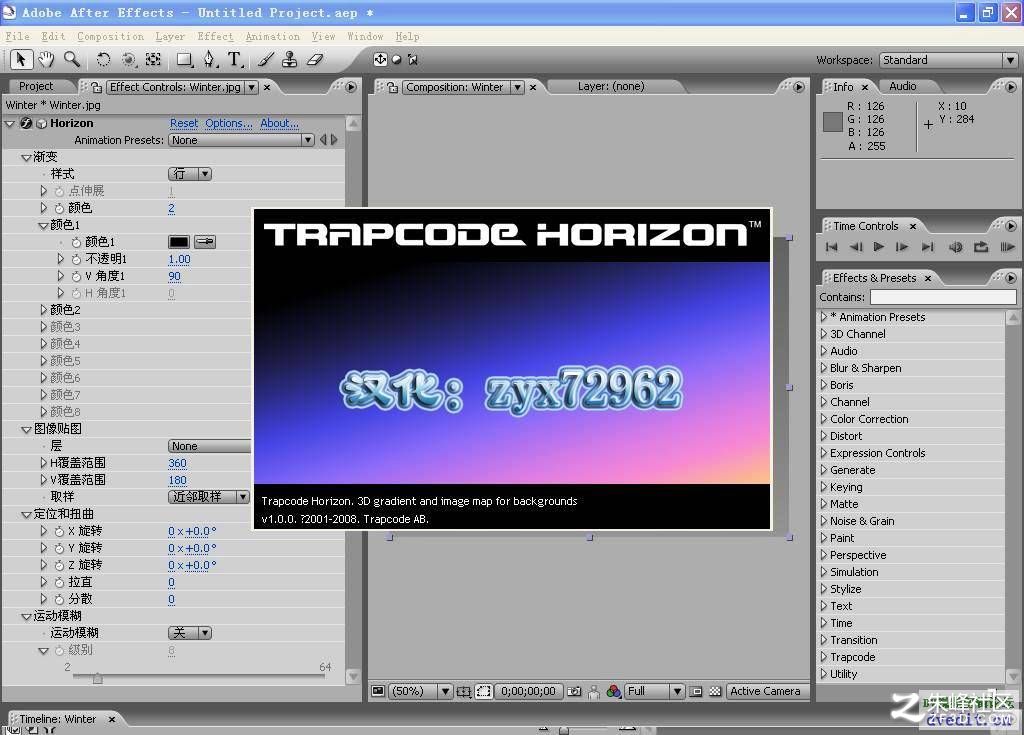The height and width of the screenshot is (735, 1024).
Task: Play the composition in Time Controls
Action: pyautogui.click(x=879, y=247)
